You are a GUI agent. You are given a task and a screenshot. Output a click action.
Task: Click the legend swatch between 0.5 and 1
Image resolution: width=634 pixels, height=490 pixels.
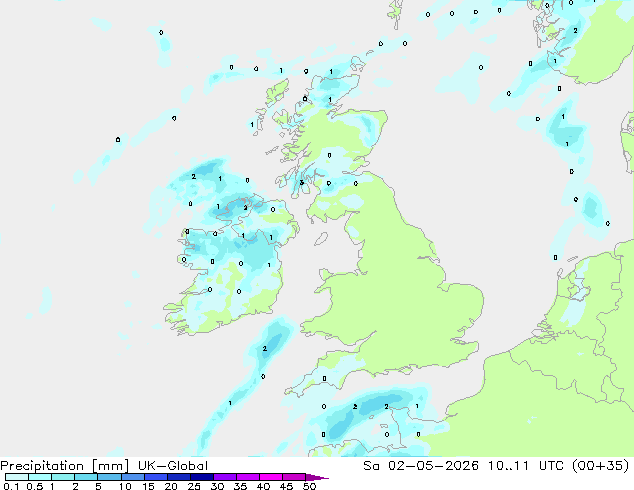40,477
